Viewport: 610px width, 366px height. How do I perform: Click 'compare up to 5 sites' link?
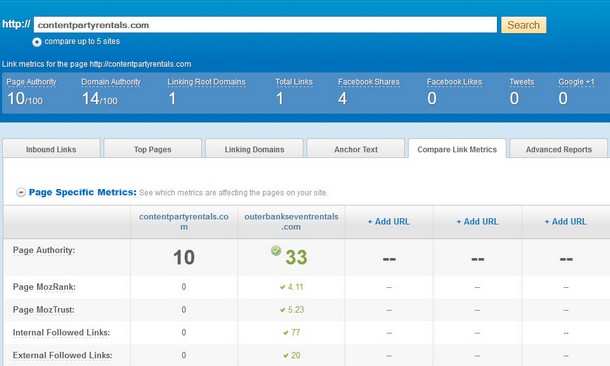click(x=82, y=41)
